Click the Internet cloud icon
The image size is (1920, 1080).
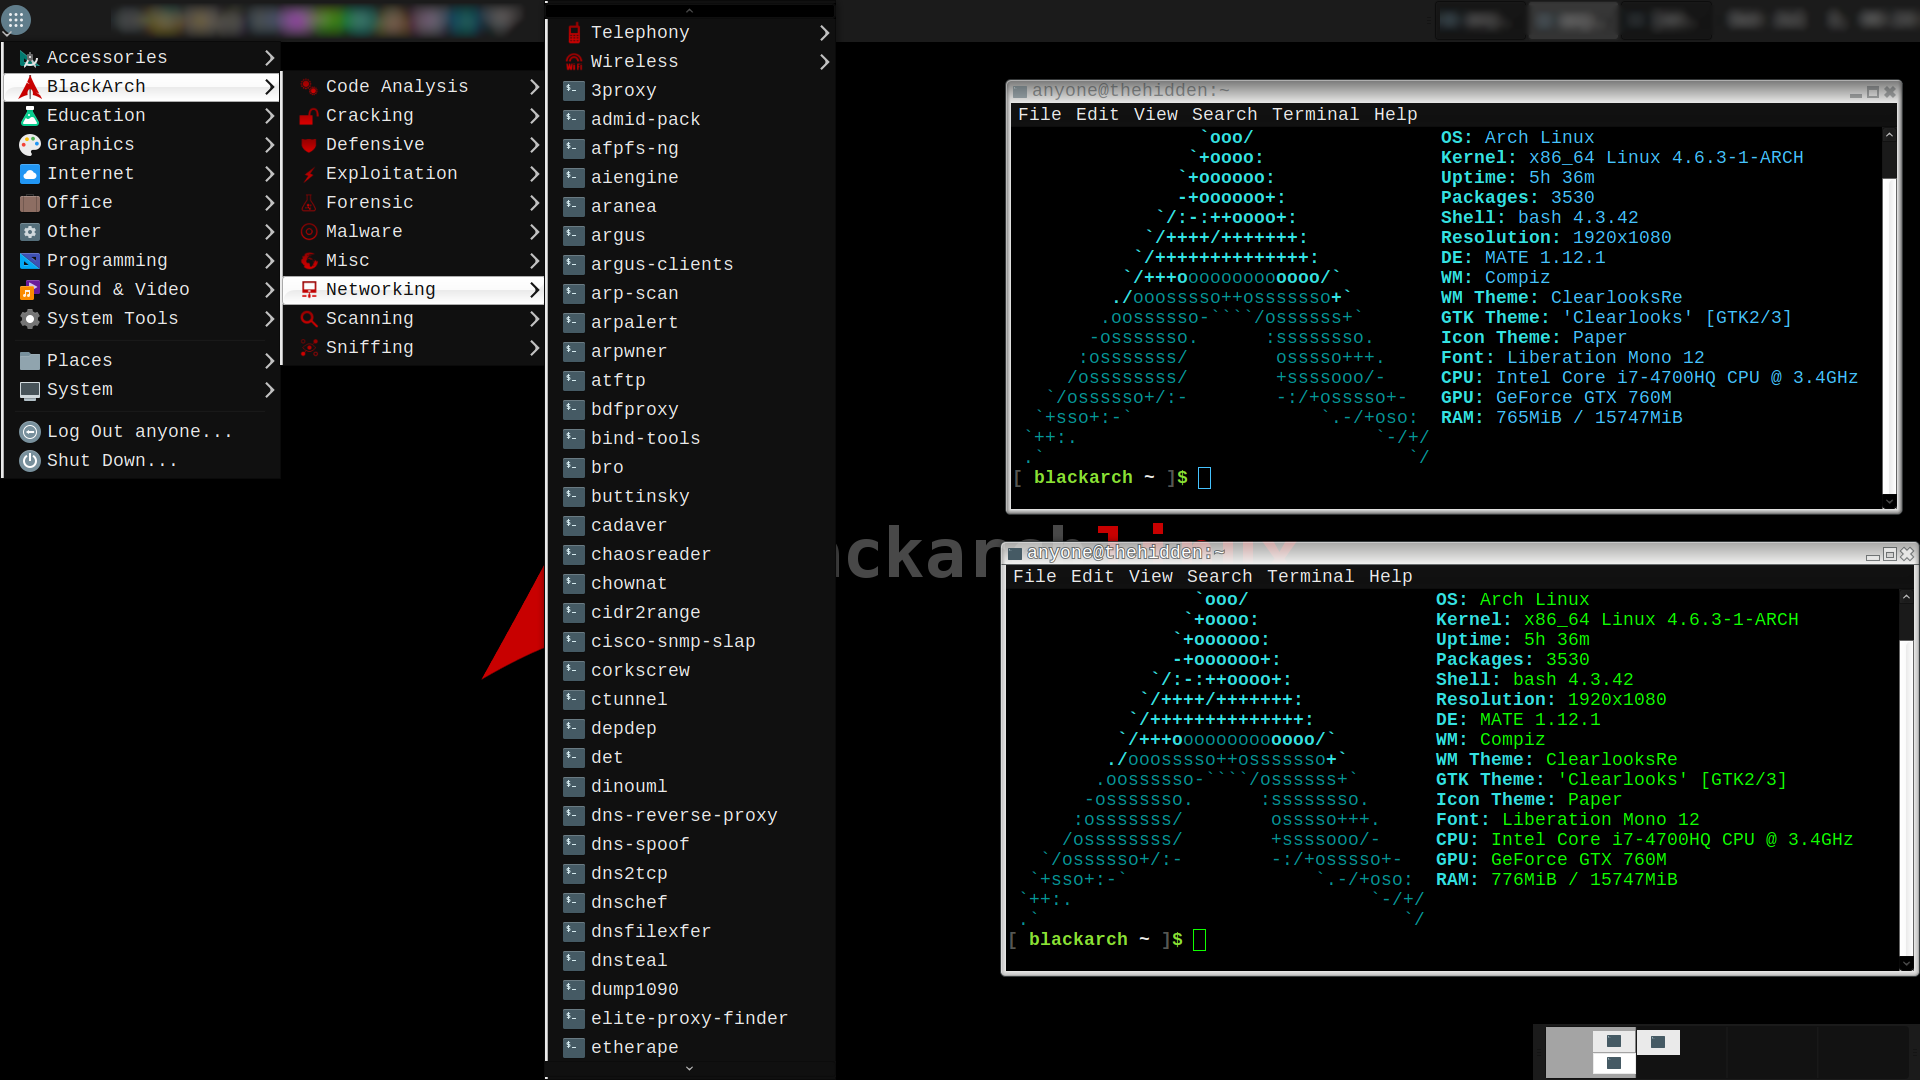click(x=30, y=174)
